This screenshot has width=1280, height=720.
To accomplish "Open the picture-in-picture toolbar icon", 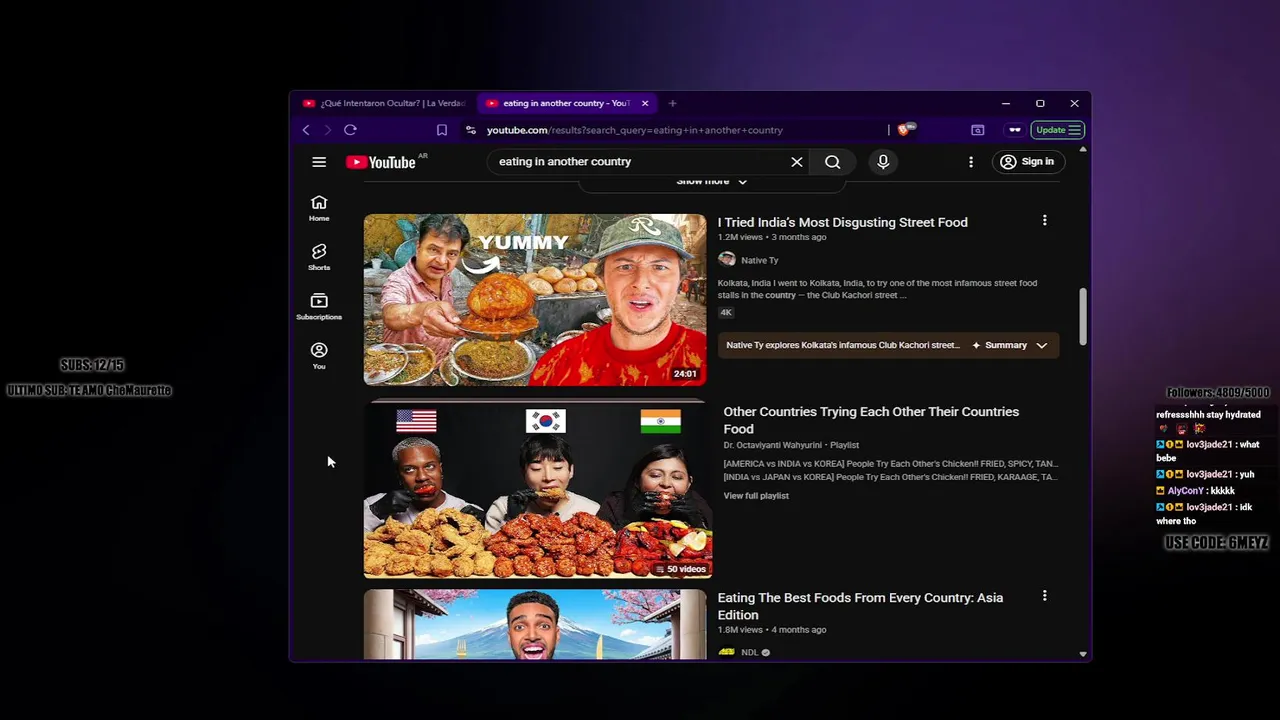I will (978, 130).
